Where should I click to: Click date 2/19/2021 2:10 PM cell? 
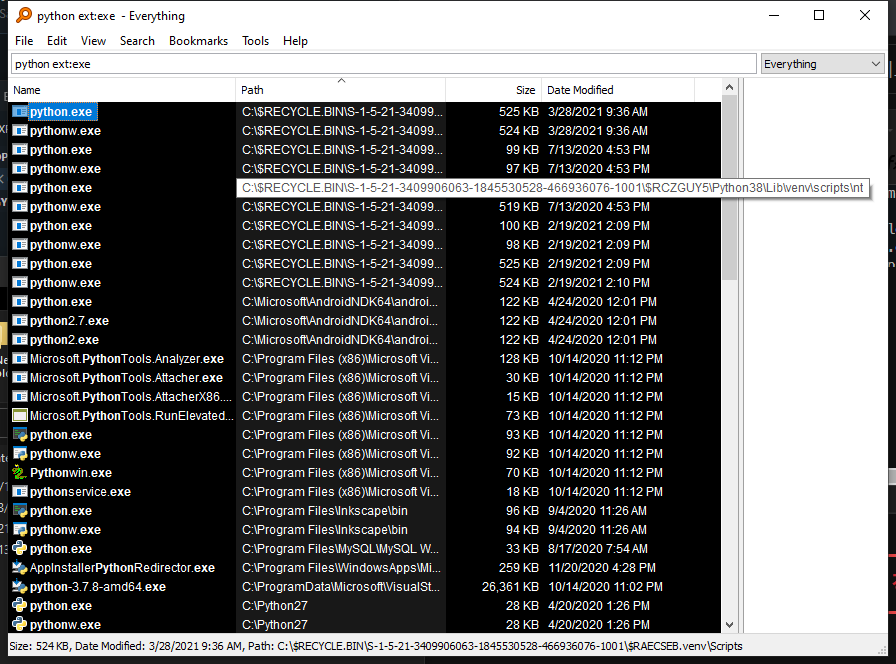(x=599, y=282)
